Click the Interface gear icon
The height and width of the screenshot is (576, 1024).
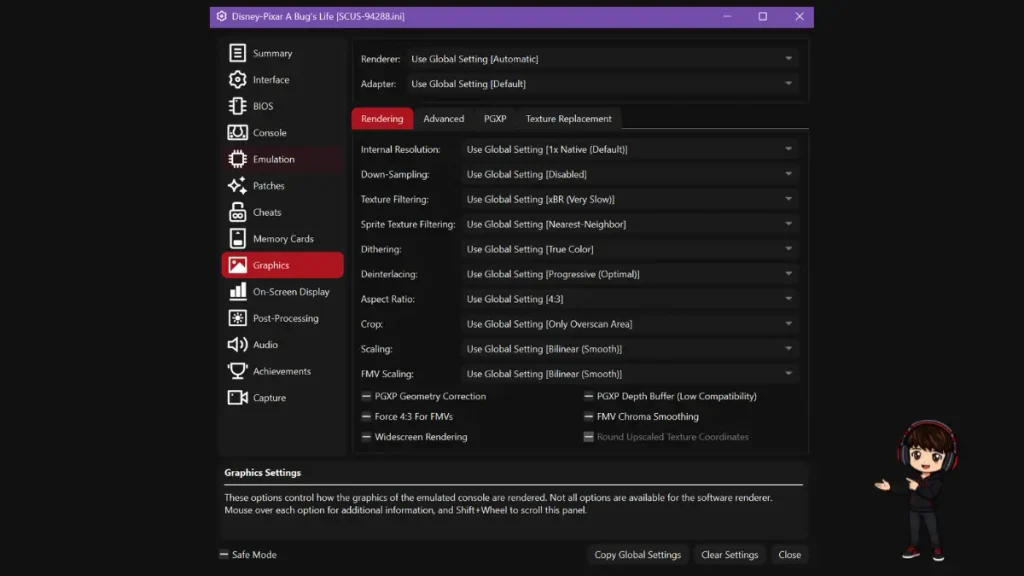point(237,80)
